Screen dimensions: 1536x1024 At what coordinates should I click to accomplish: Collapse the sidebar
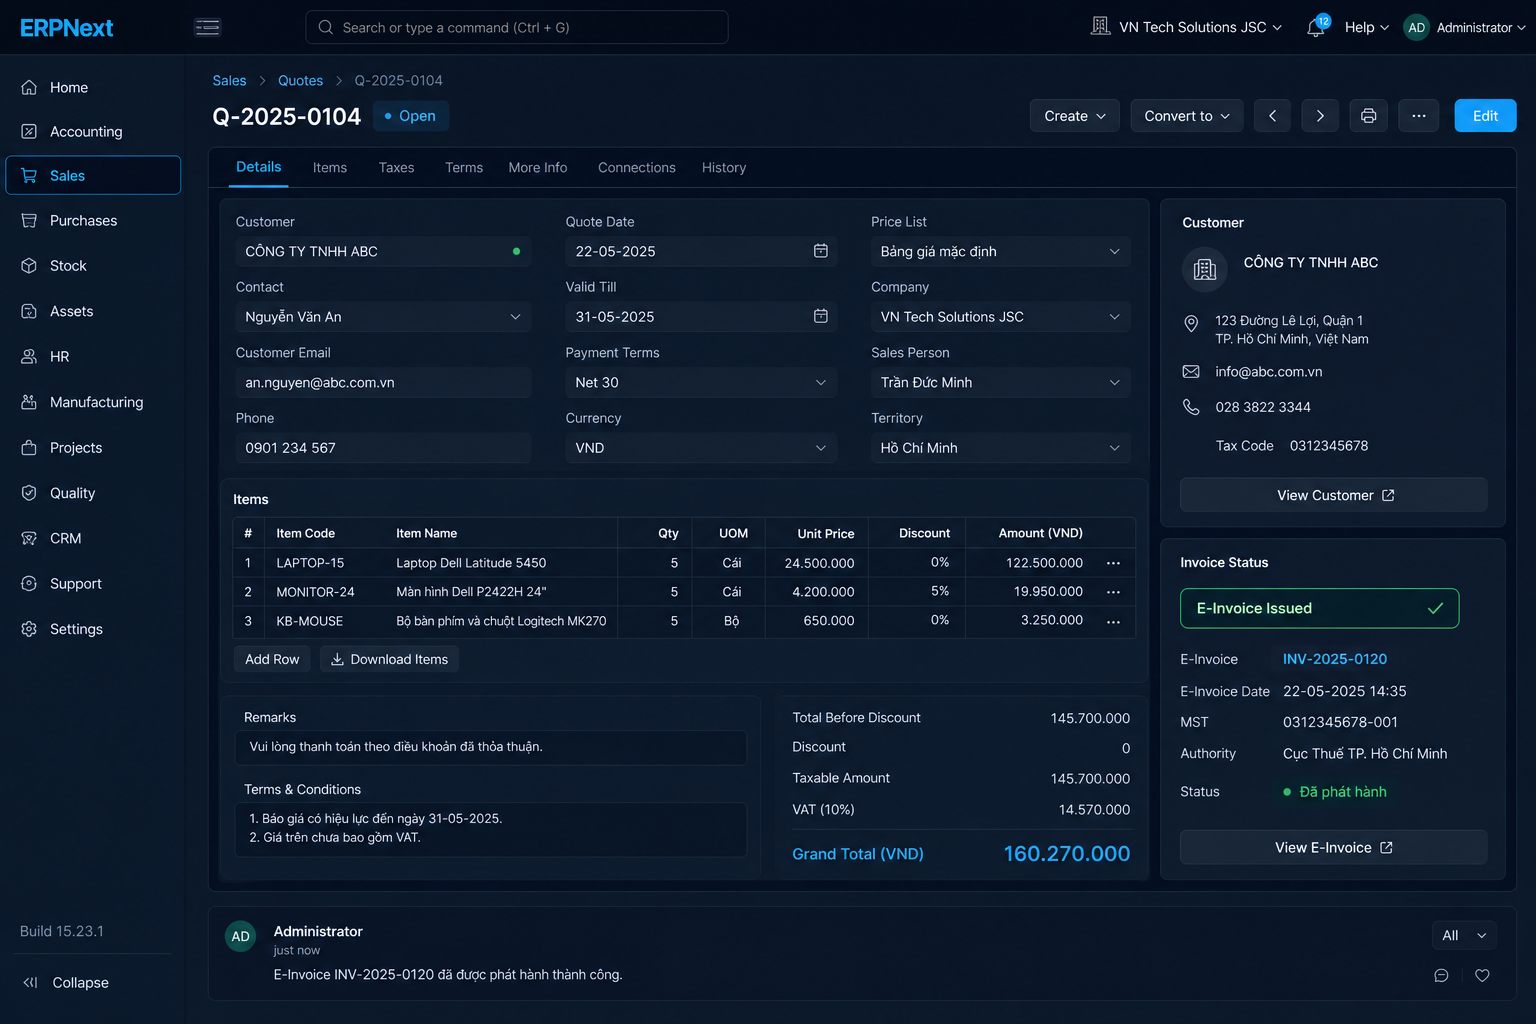tap(66, 982)
